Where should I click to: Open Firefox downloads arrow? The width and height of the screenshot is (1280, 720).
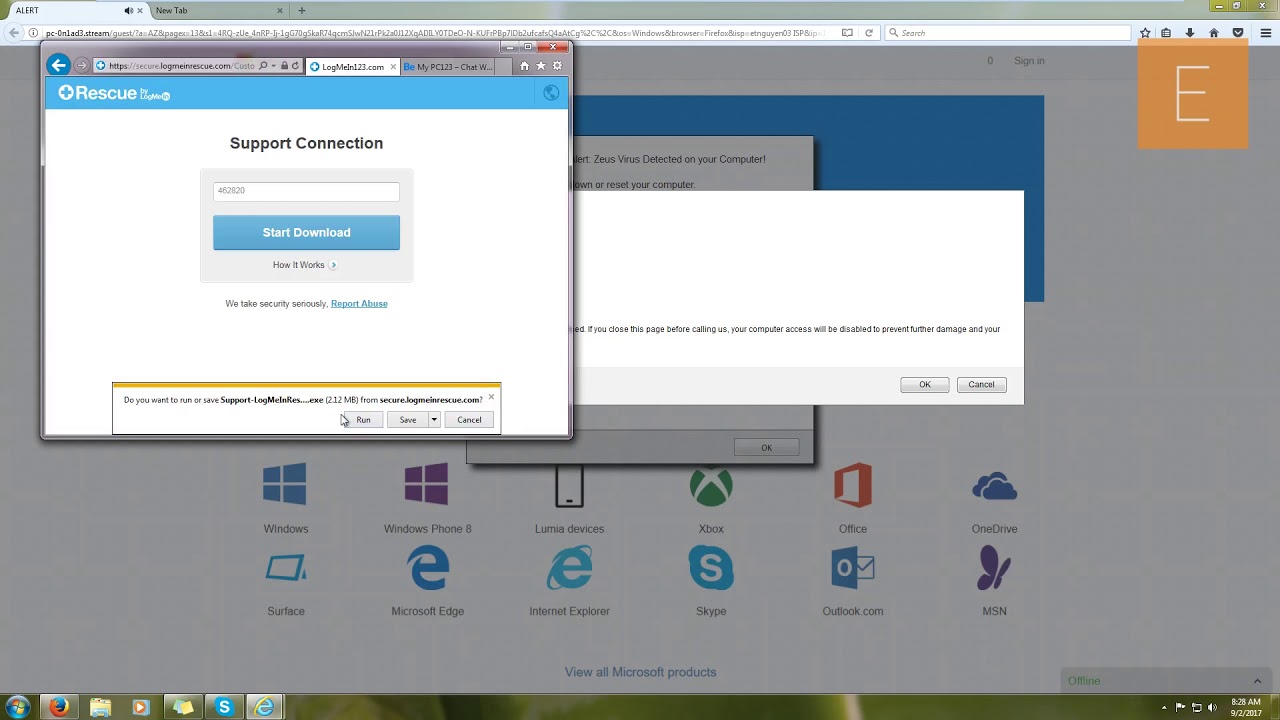click(x=1190, y=33)
